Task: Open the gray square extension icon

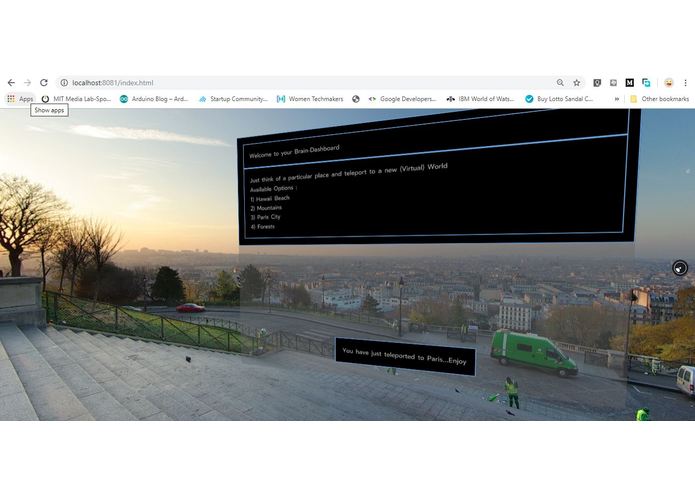Action: [613, 83]
